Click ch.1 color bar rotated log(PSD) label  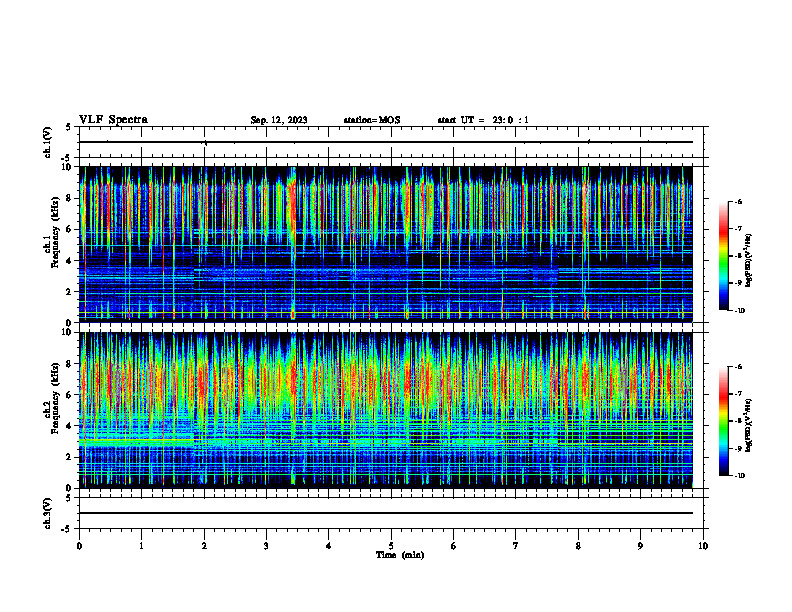pyautogui.click(x=749, y=261)
